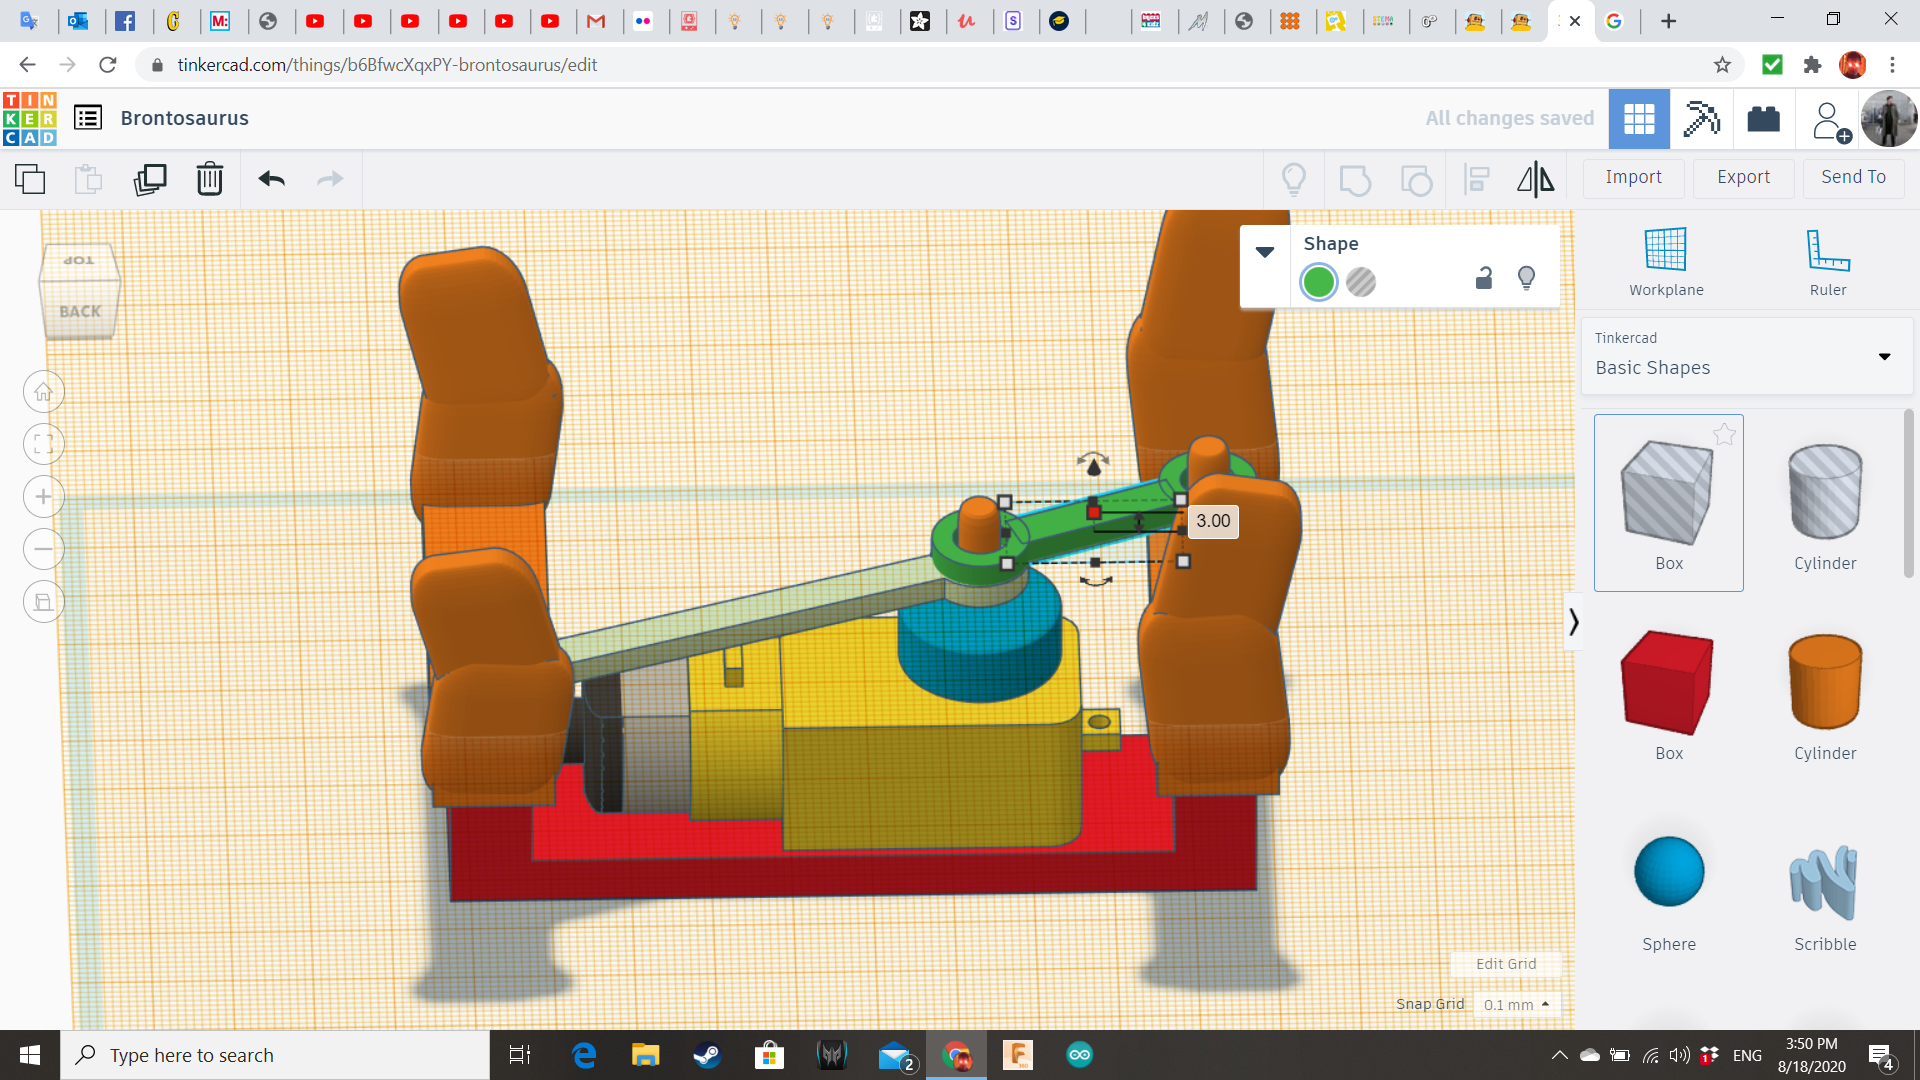The image size is (1920, 1080).
Task: Click the Undo arrow
Action: (271, 179)
